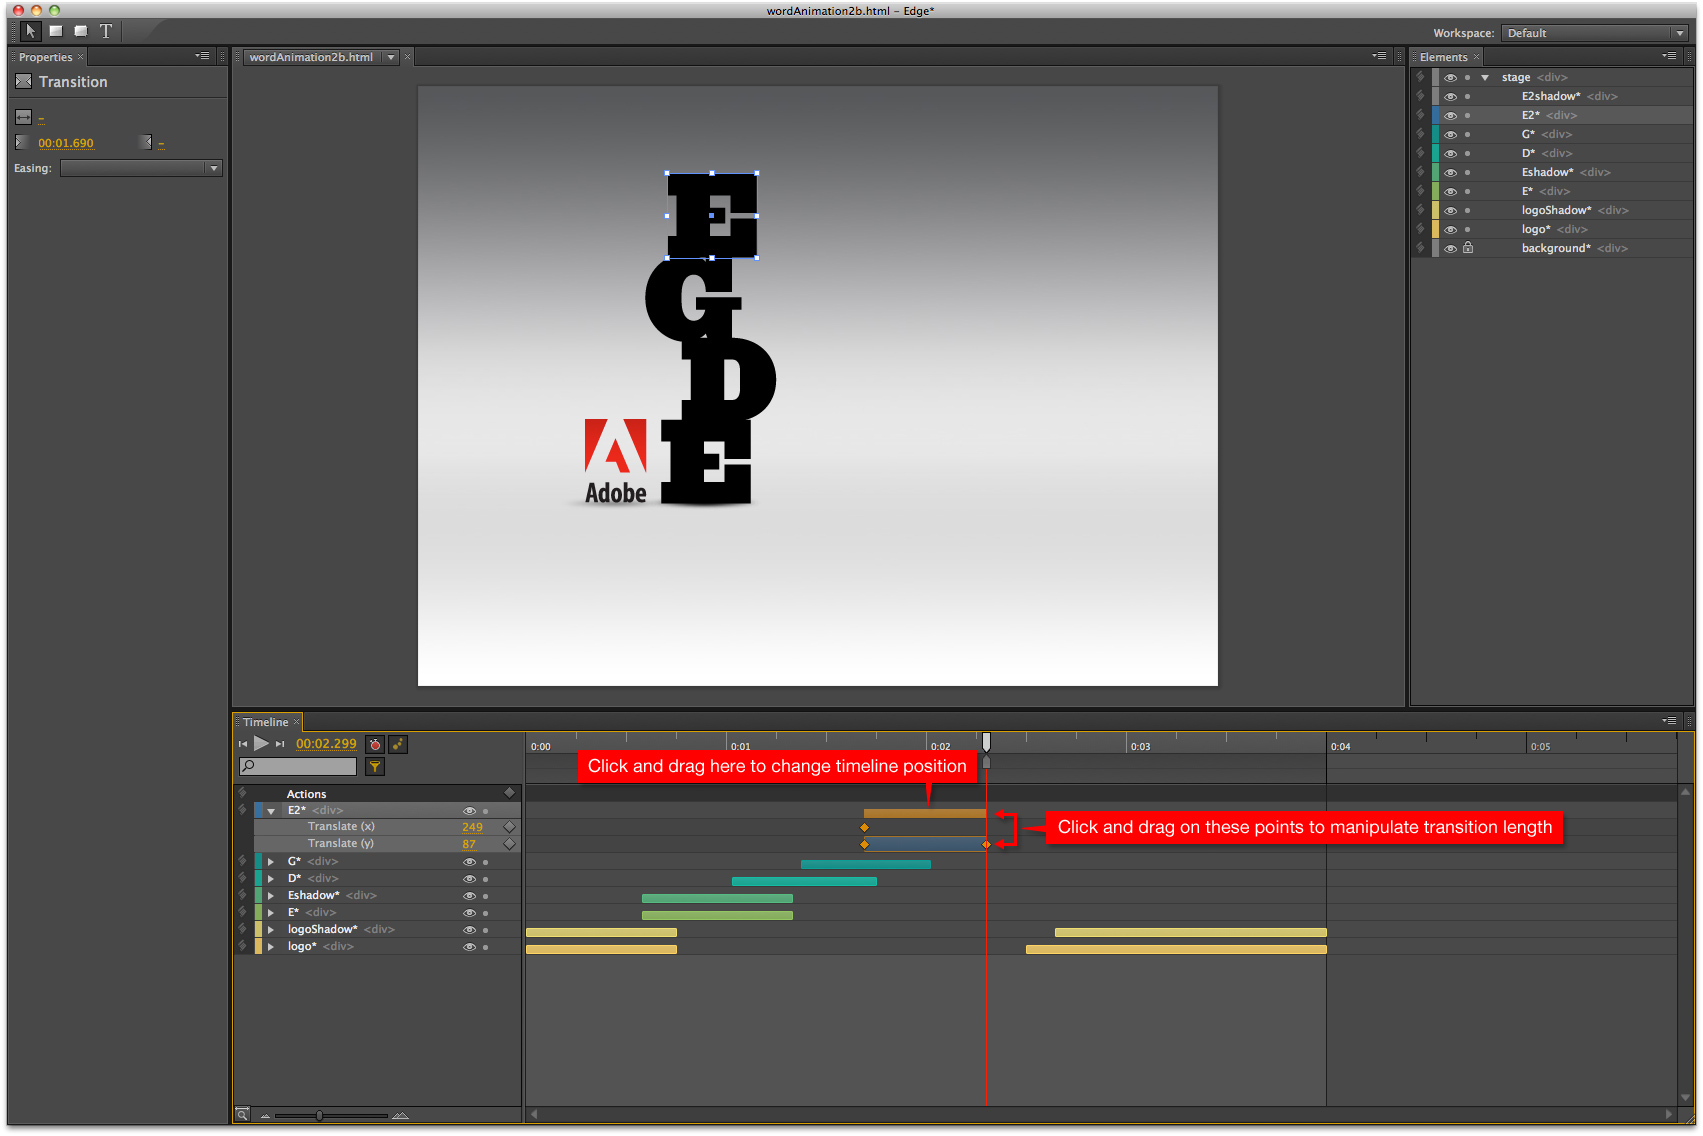Screen dimensions: 1703x1136
Task: Select the Rectangle tool
Action: [56, 32]
